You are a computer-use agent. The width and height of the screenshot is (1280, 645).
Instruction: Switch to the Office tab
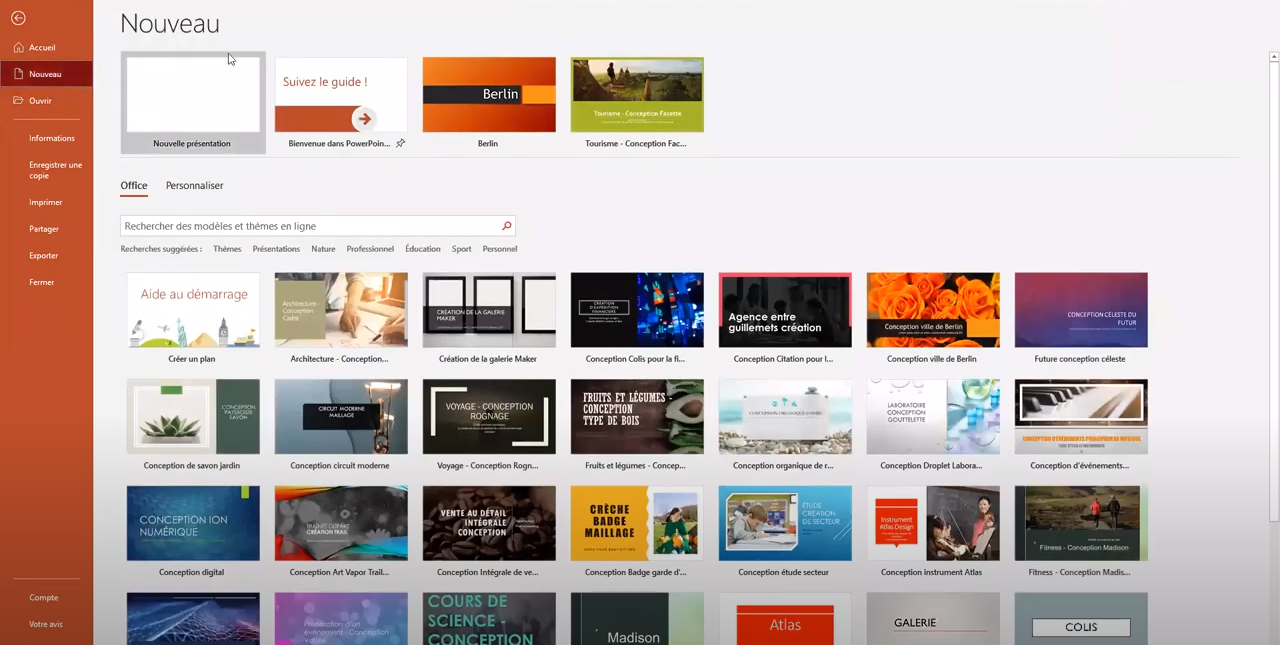(x=134, y=186)
